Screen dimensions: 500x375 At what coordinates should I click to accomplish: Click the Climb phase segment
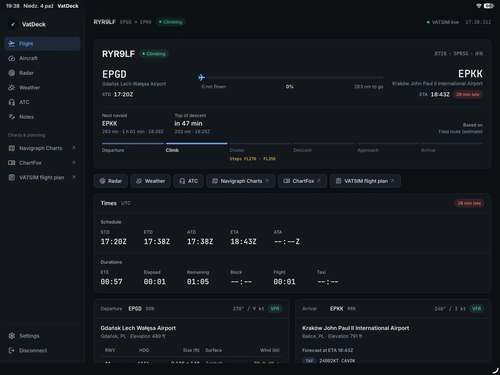coord(197,147)
